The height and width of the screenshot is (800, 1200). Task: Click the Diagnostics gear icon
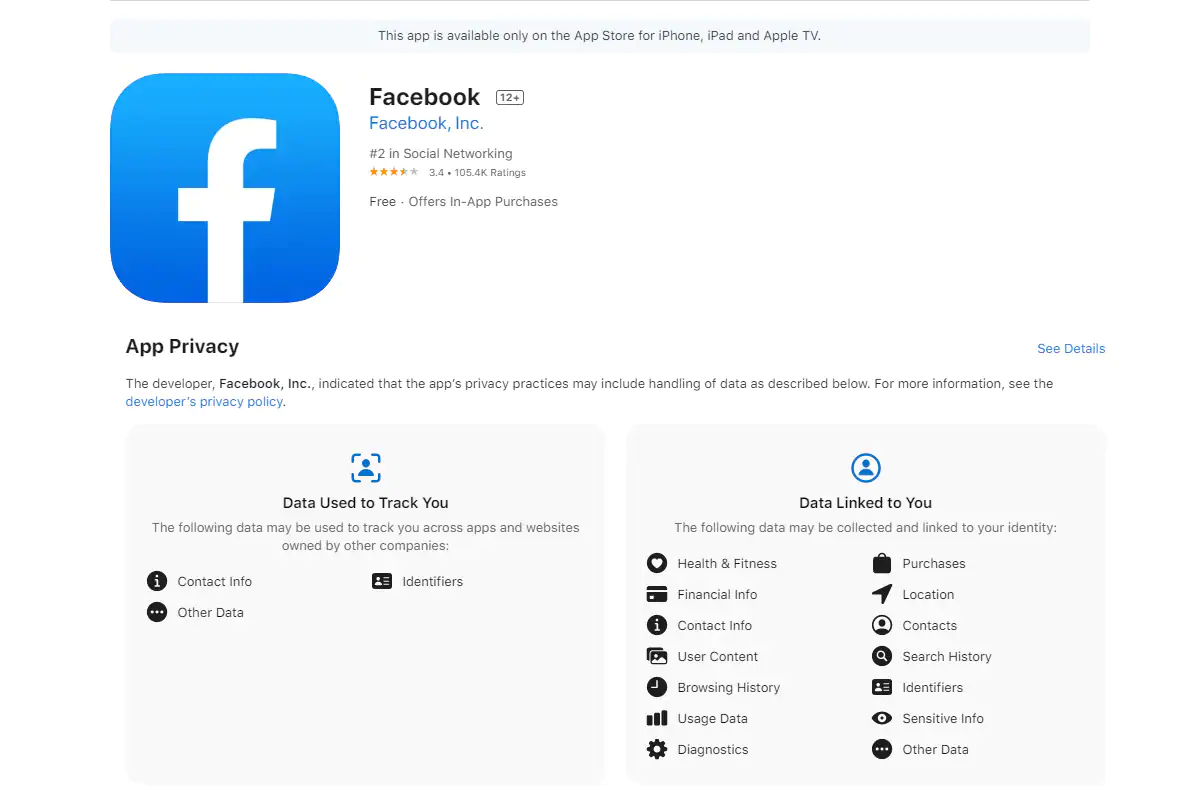657,749
